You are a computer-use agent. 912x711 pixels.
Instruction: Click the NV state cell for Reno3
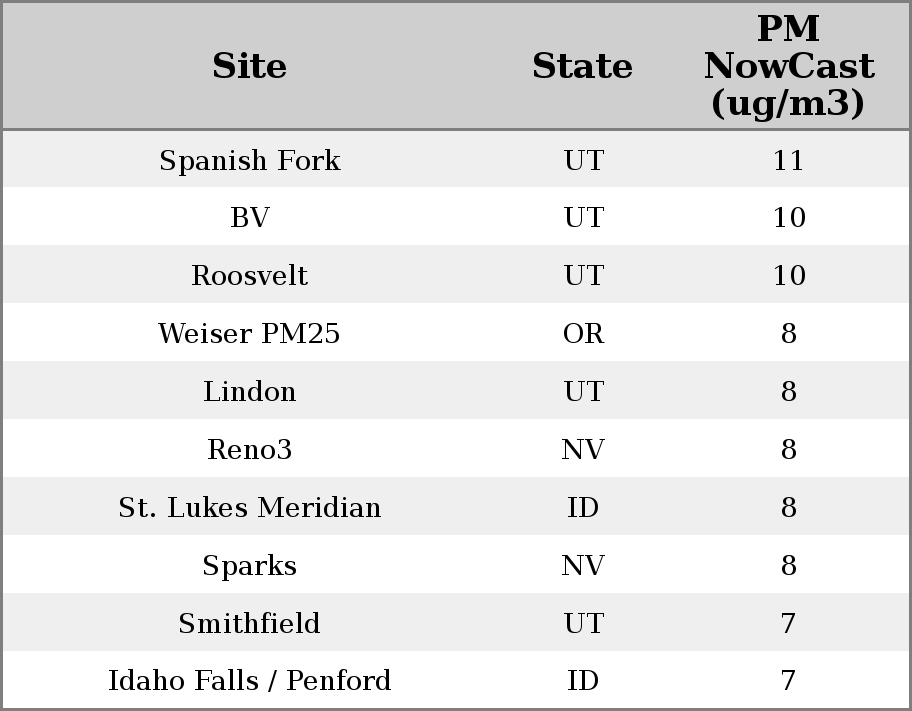click(x=583, y=450)
